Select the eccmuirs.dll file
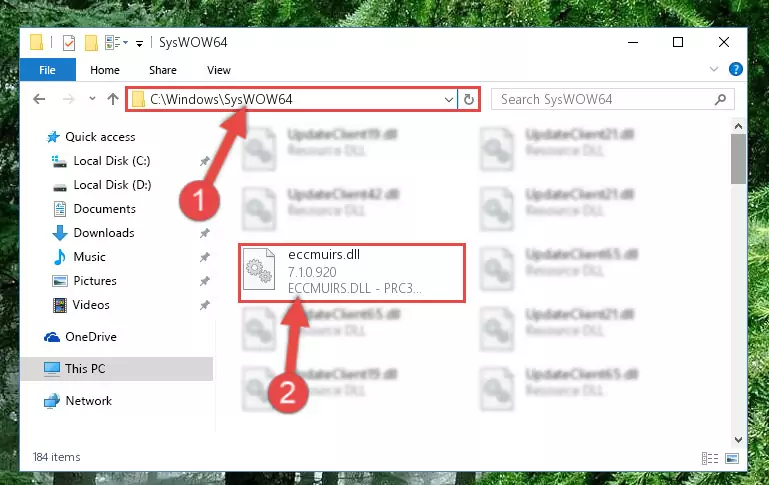 point(352,273)
